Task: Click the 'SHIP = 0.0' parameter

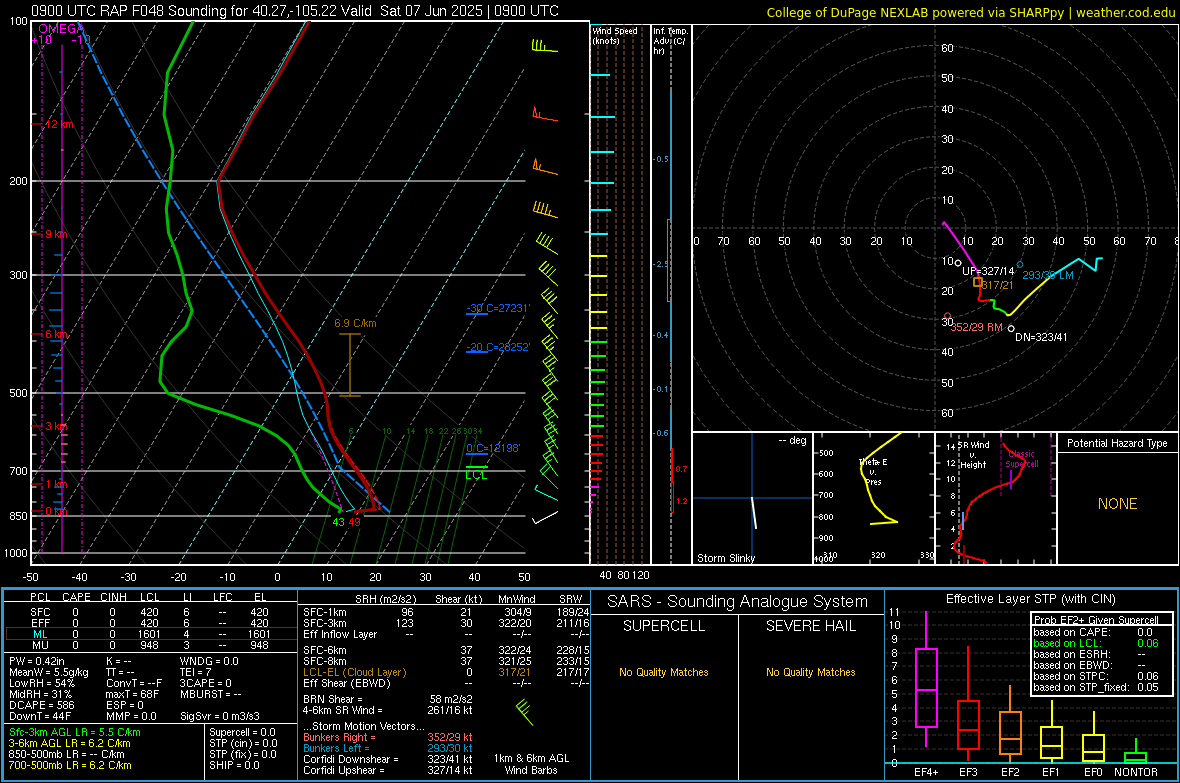Action: click(234, 765)
